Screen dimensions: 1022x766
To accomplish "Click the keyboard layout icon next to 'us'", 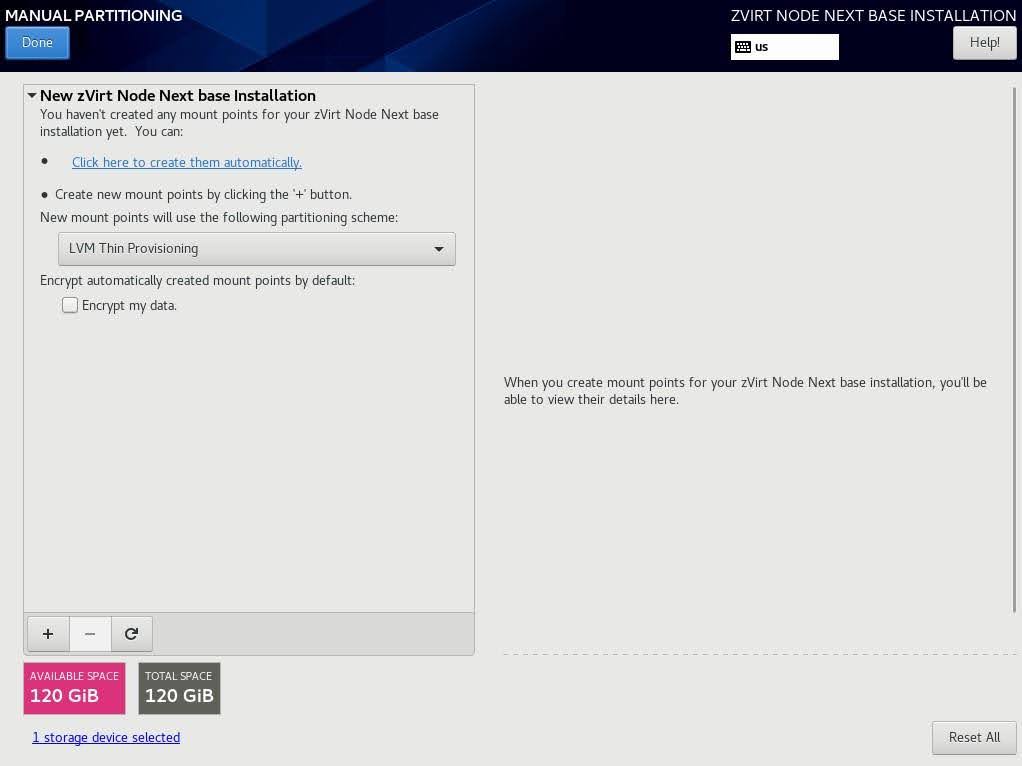I will click(742, 47).
